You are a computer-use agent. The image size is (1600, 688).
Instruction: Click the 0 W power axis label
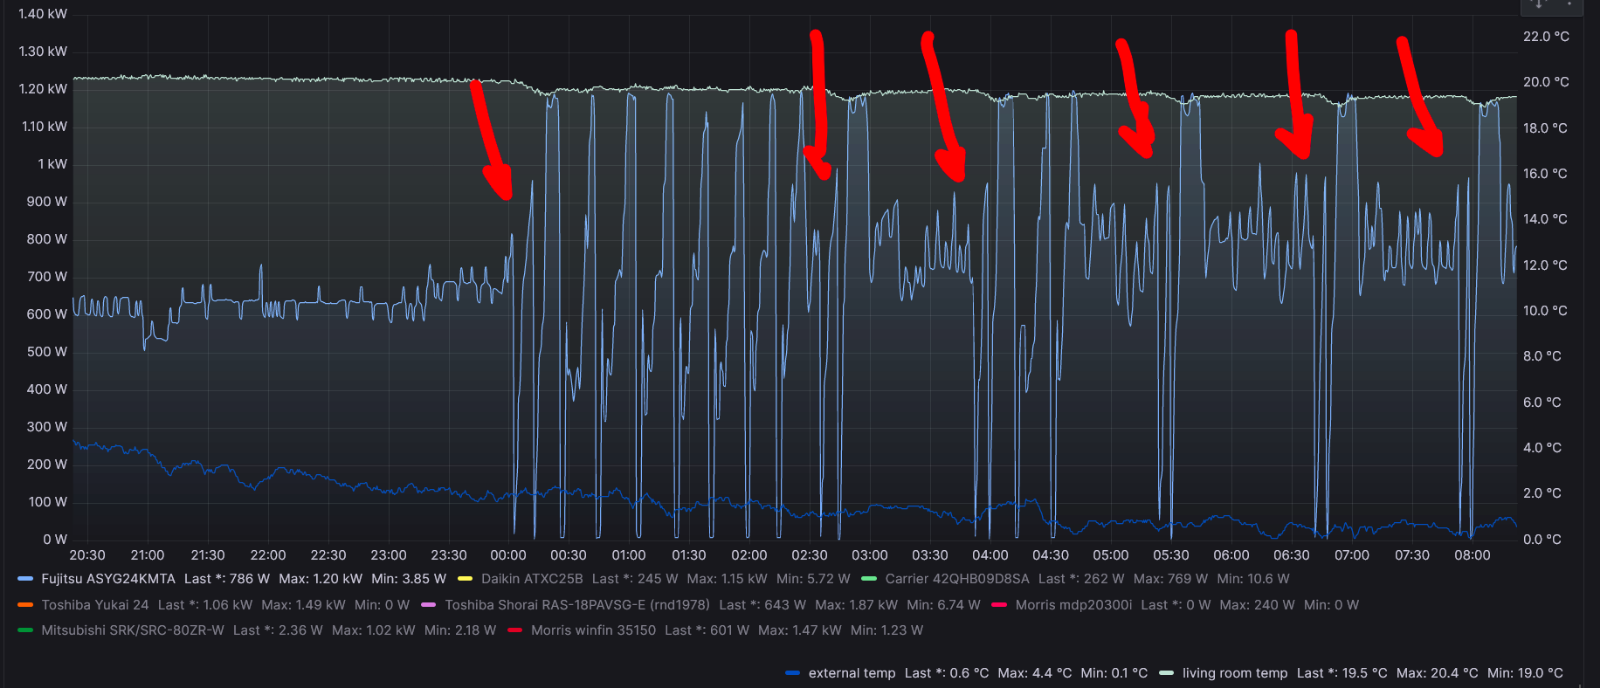click(55, 539)
